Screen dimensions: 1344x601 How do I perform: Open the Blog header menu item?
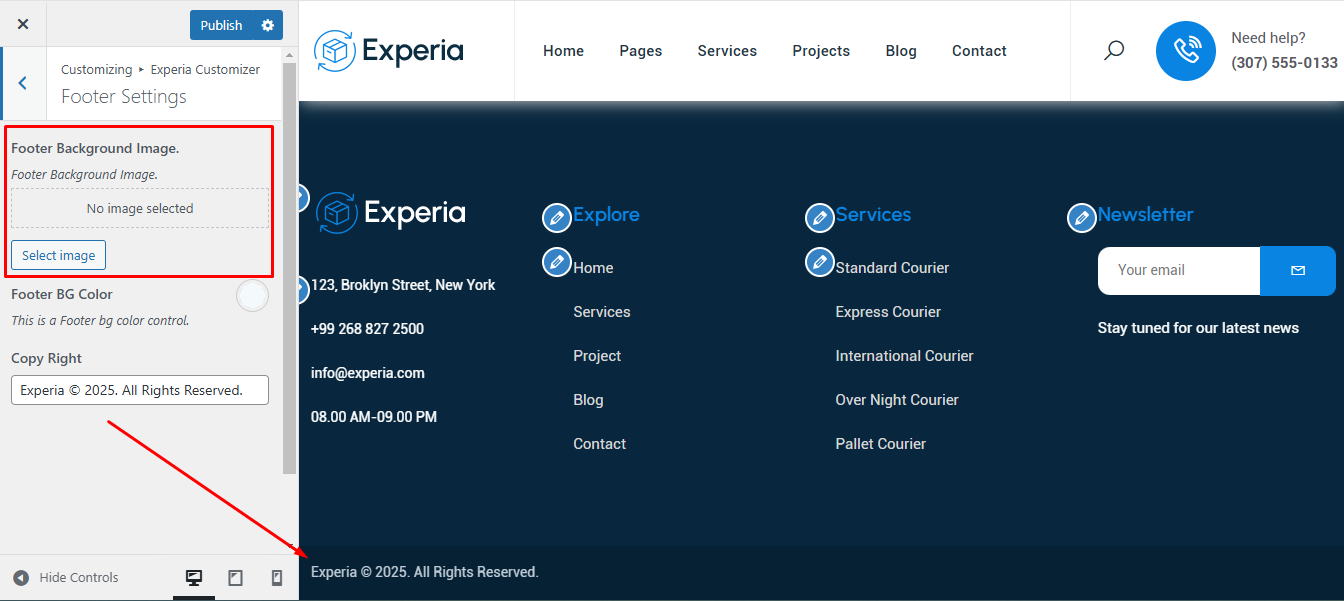[x=901, y=51]
